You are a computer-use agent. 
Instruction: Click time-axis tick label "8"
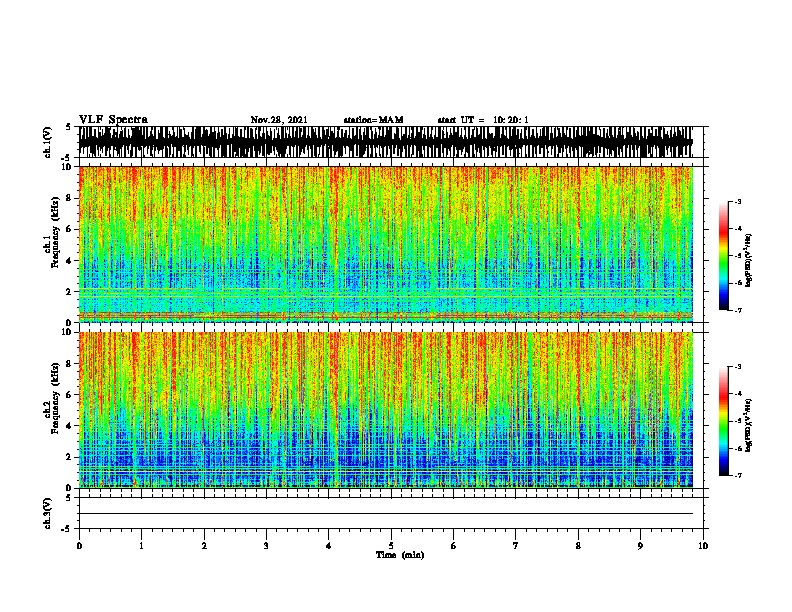pyautogui.click(x=578, y=546)
